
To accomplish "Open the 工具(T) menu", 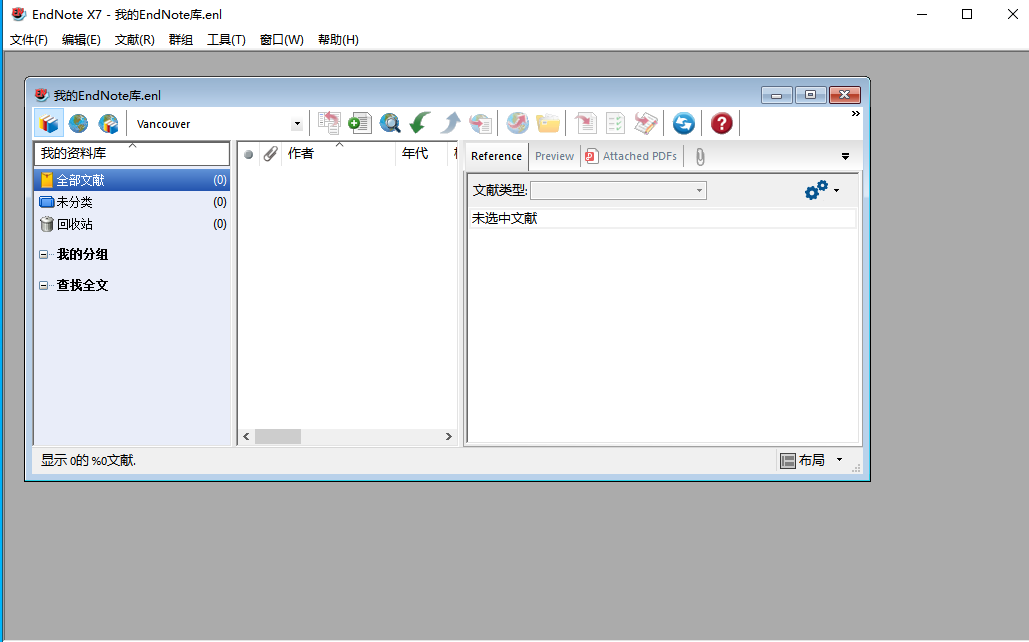I will (226, 40).
